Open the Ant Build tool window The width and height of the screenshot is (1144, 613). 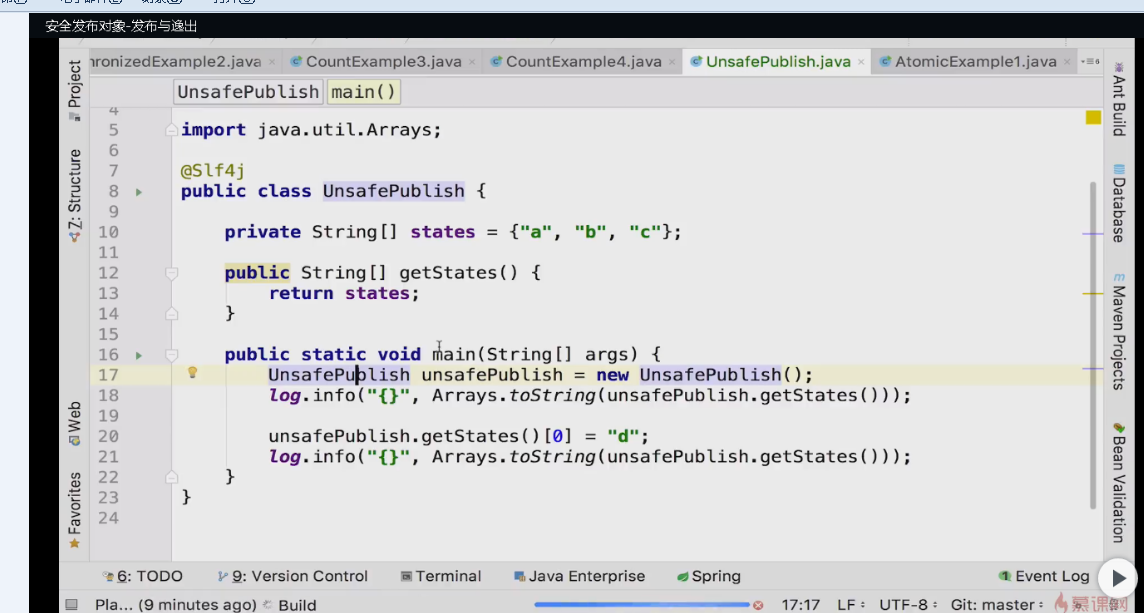1118,99
